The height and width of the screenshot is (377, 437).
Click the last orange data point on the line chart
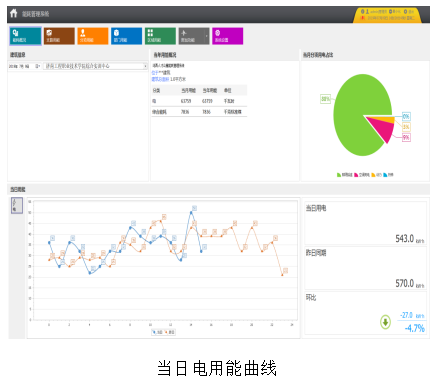[282, 275]
